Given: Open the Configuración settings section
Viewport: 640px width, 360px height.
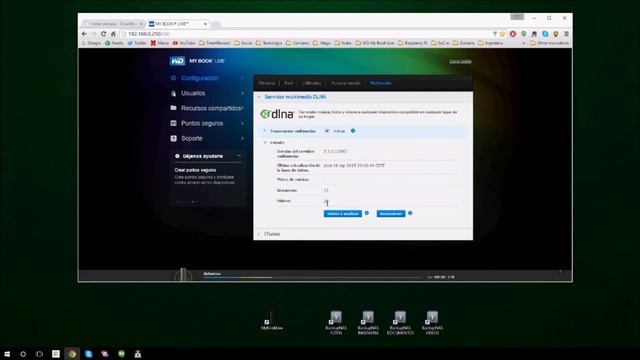Looking at the screenshot, I should [x=200, y=78].
